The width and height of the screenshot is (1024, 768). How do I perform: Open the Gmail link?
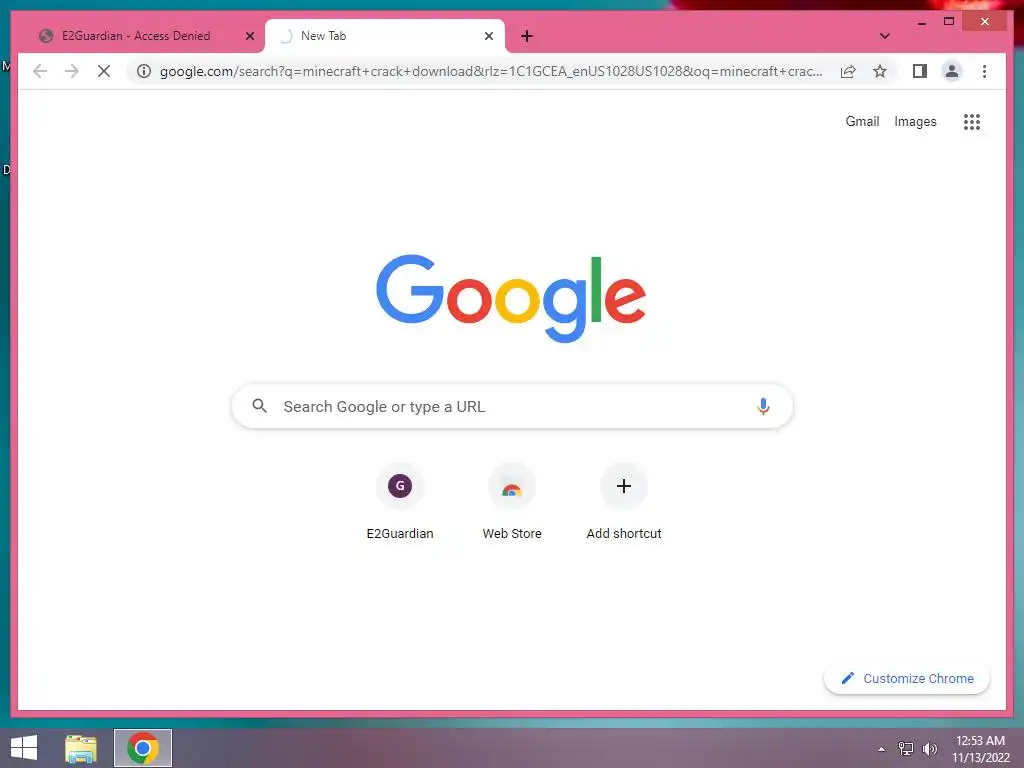coord(862,121)
